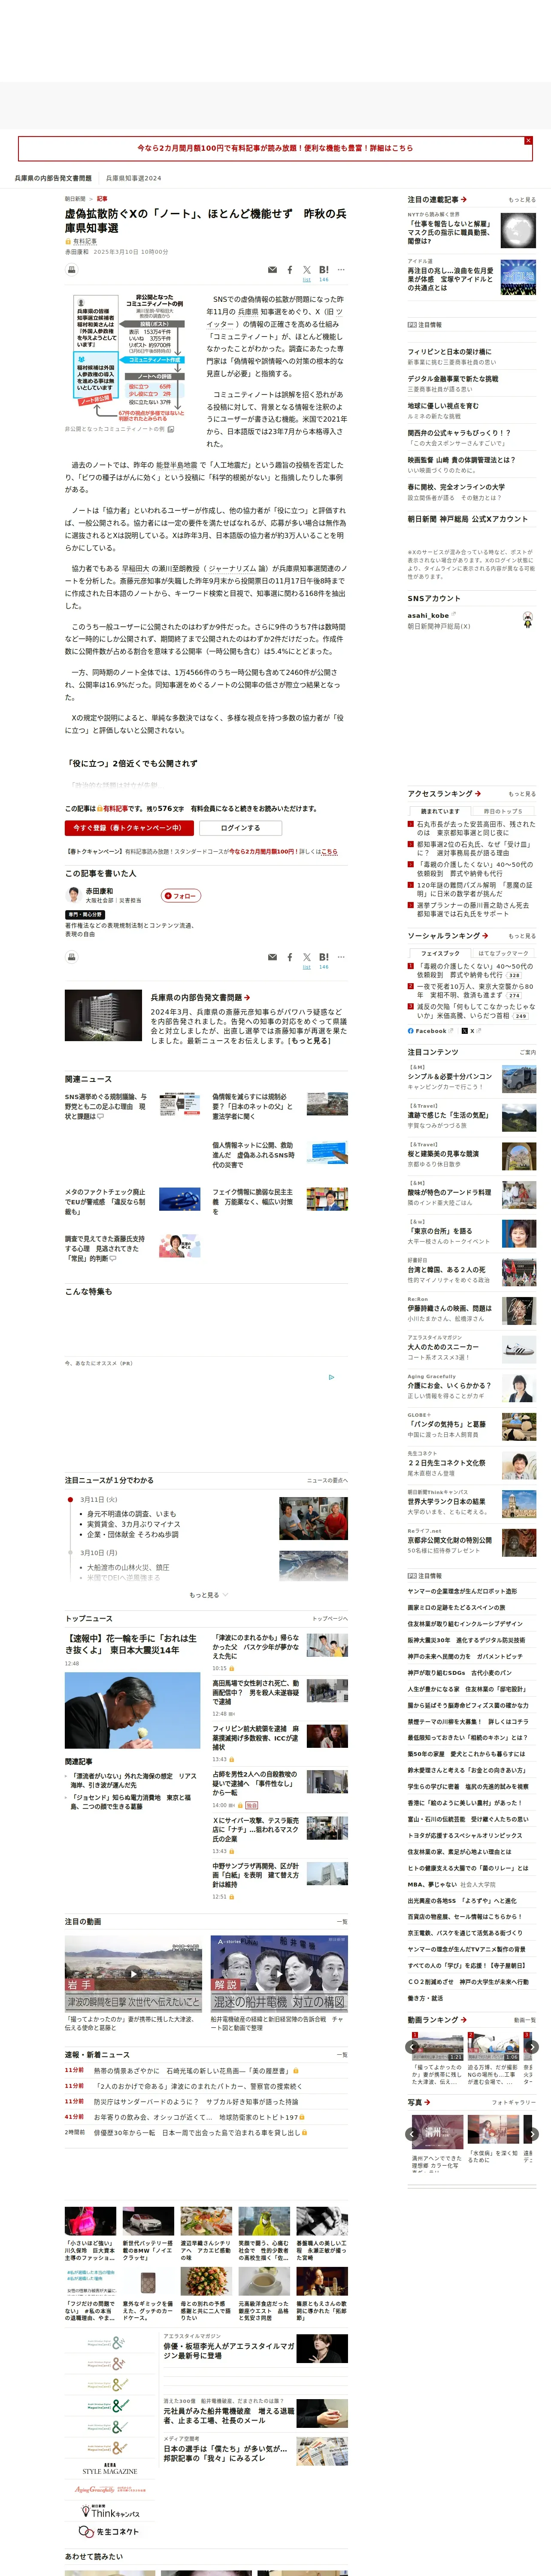
Task: Open トップページへ link near top news
Action: pyautogui.click(x=330, y=1618)
